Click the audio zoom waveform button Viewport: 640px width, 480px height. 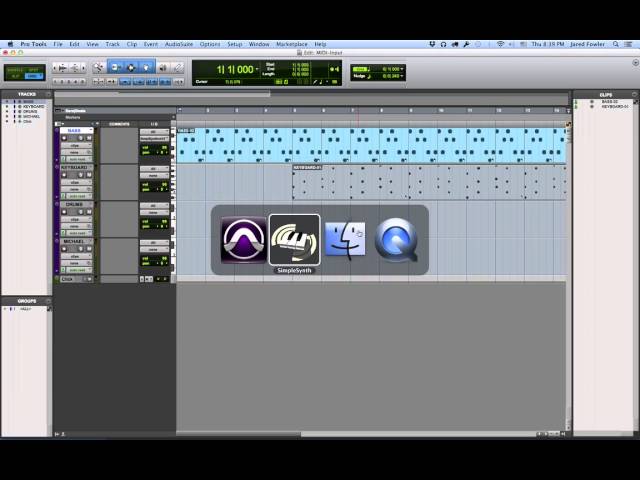(x=62, y=68)
